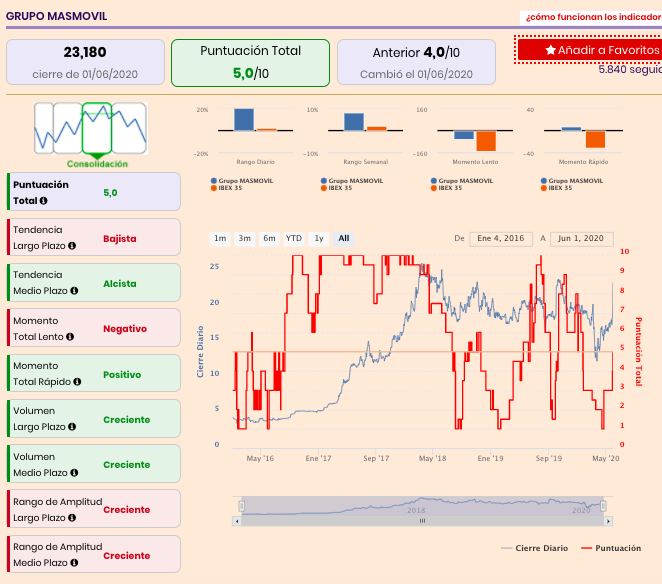Click the Alcista trend value
The width and height of the screenshot is (662, 584).
pos(120,284)
